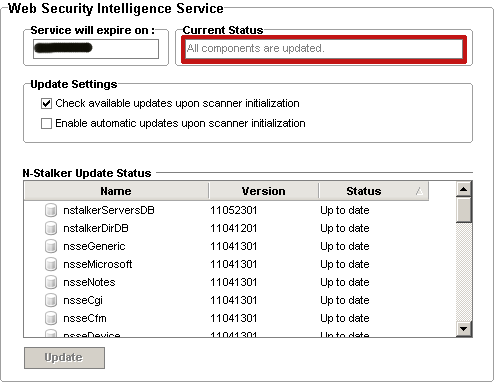Click the scrollbar up arrow
The width and height of the screenshot is (494, 382).
coord(464,190)
